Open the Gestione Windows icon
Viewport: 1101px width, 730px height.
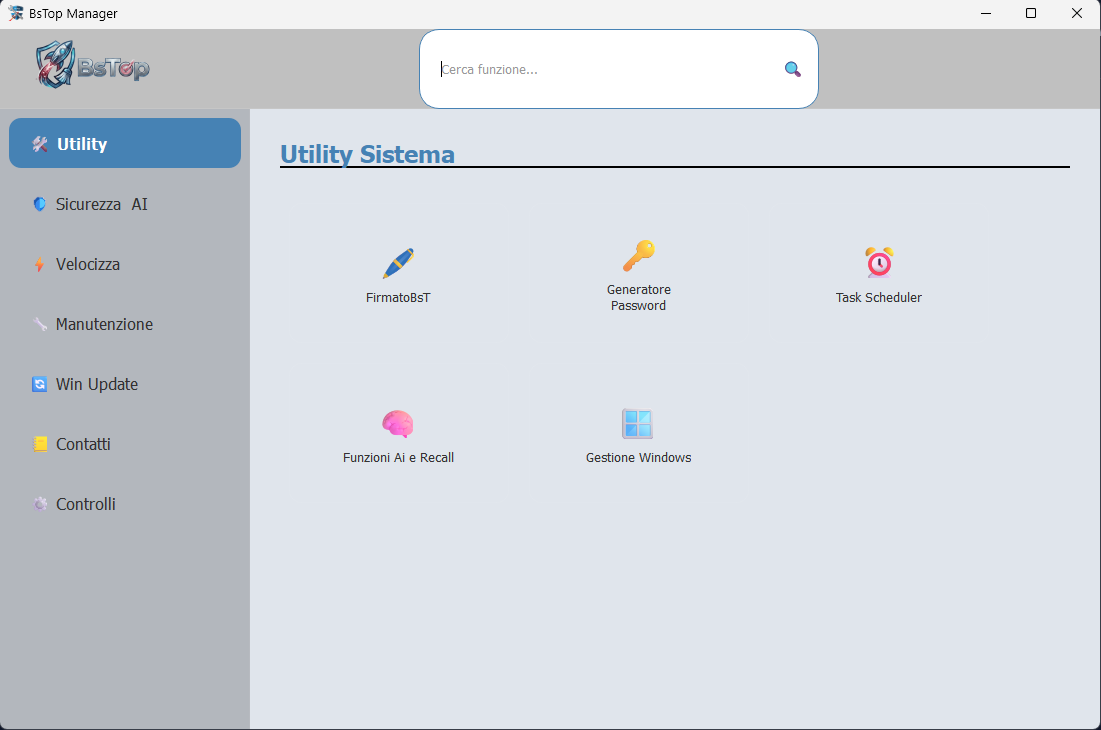(x=638, y=422)
